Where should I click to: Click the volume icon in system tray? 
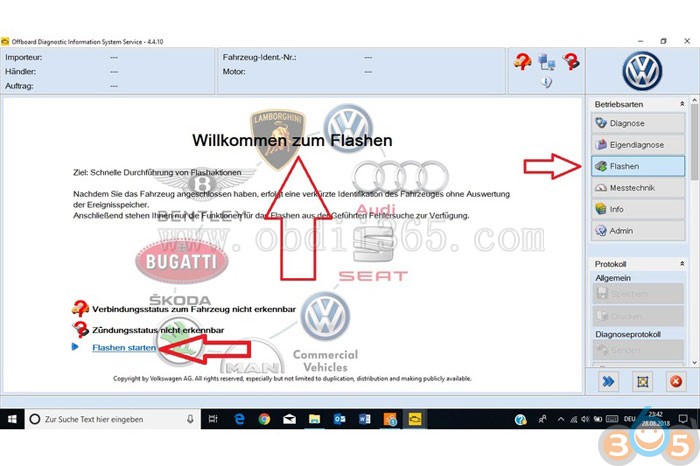[585, 419]
